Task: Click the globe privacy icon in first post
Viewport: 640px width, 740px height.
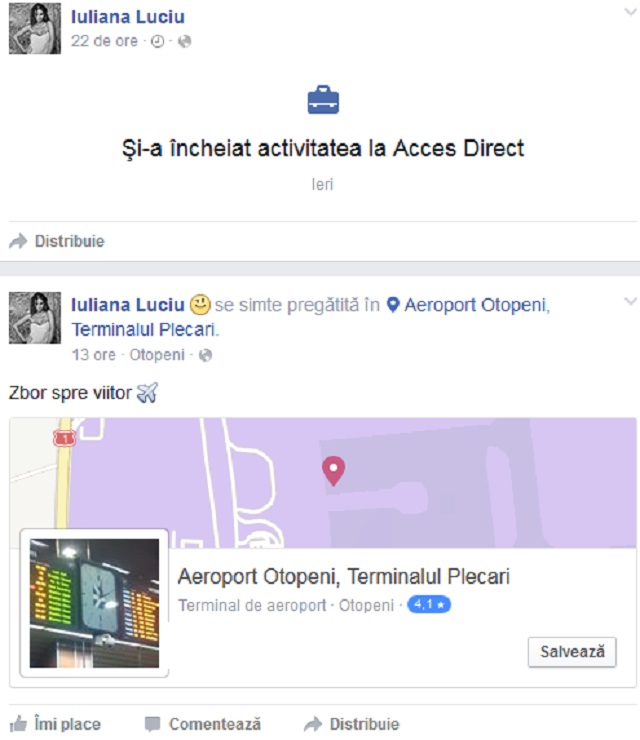Action: click(x=184, y=42)
